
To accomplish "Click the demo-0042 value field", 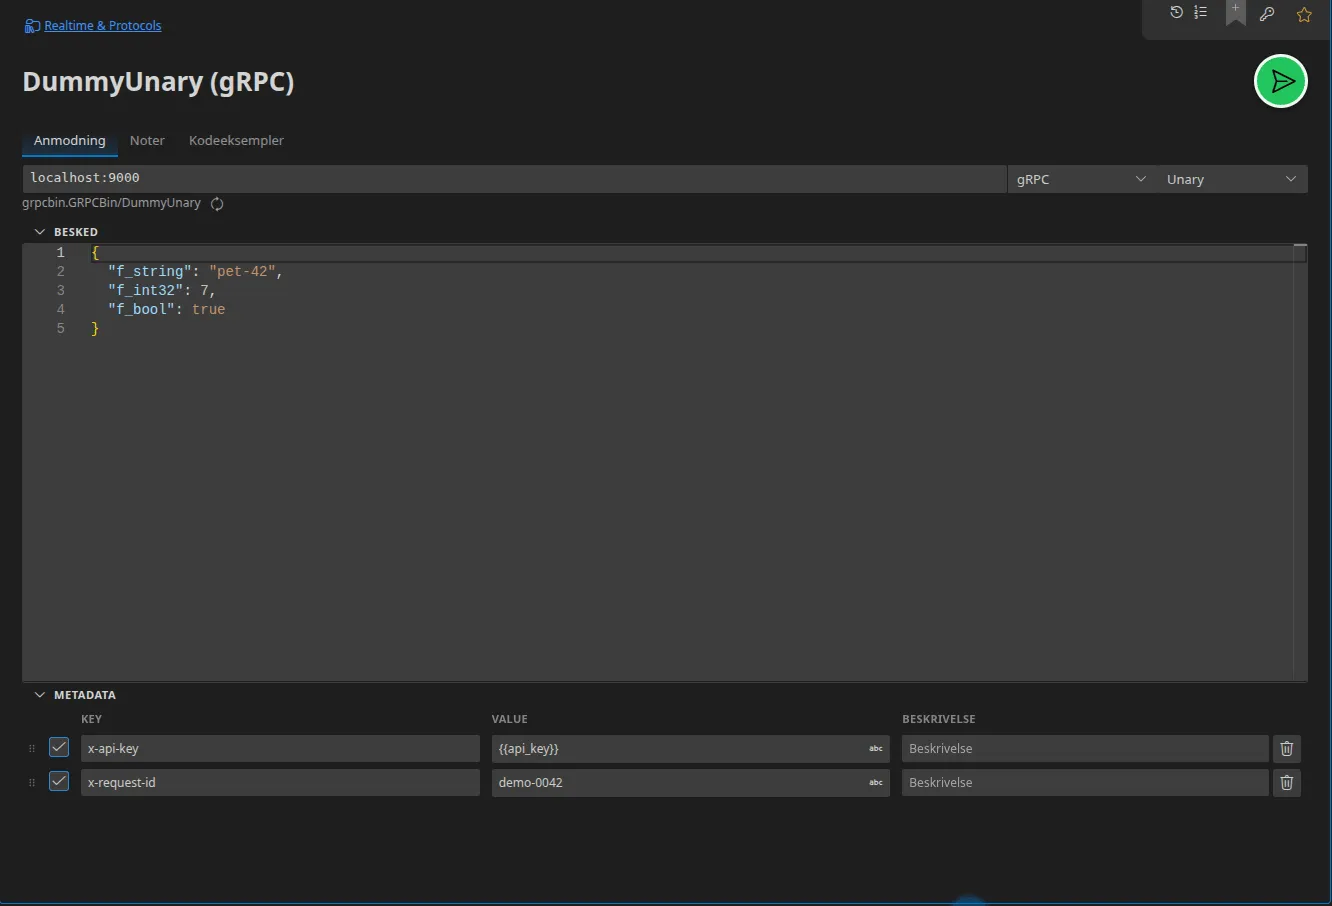I will point(690,783).
